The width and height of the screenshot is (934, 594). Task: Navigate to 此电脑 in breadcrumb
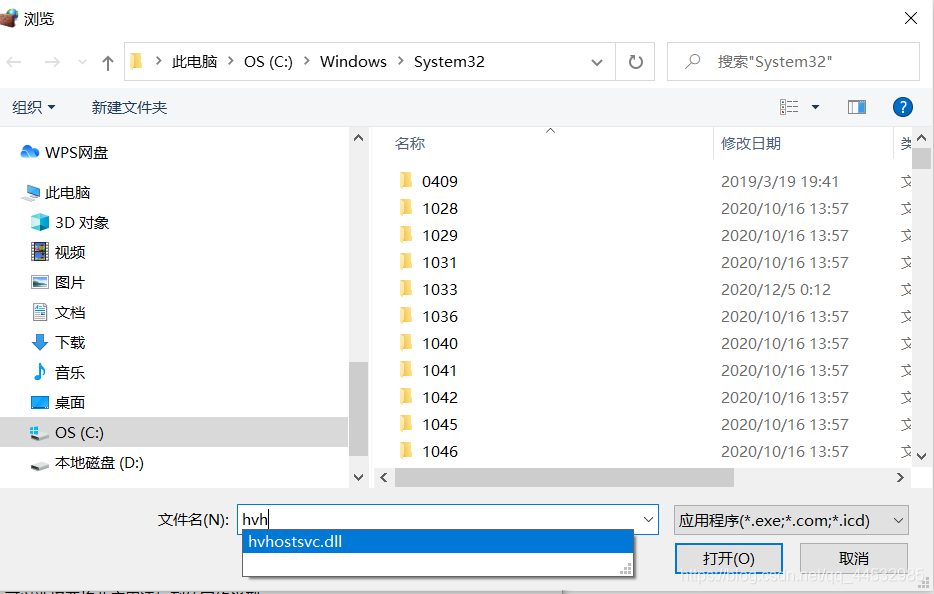194,62
